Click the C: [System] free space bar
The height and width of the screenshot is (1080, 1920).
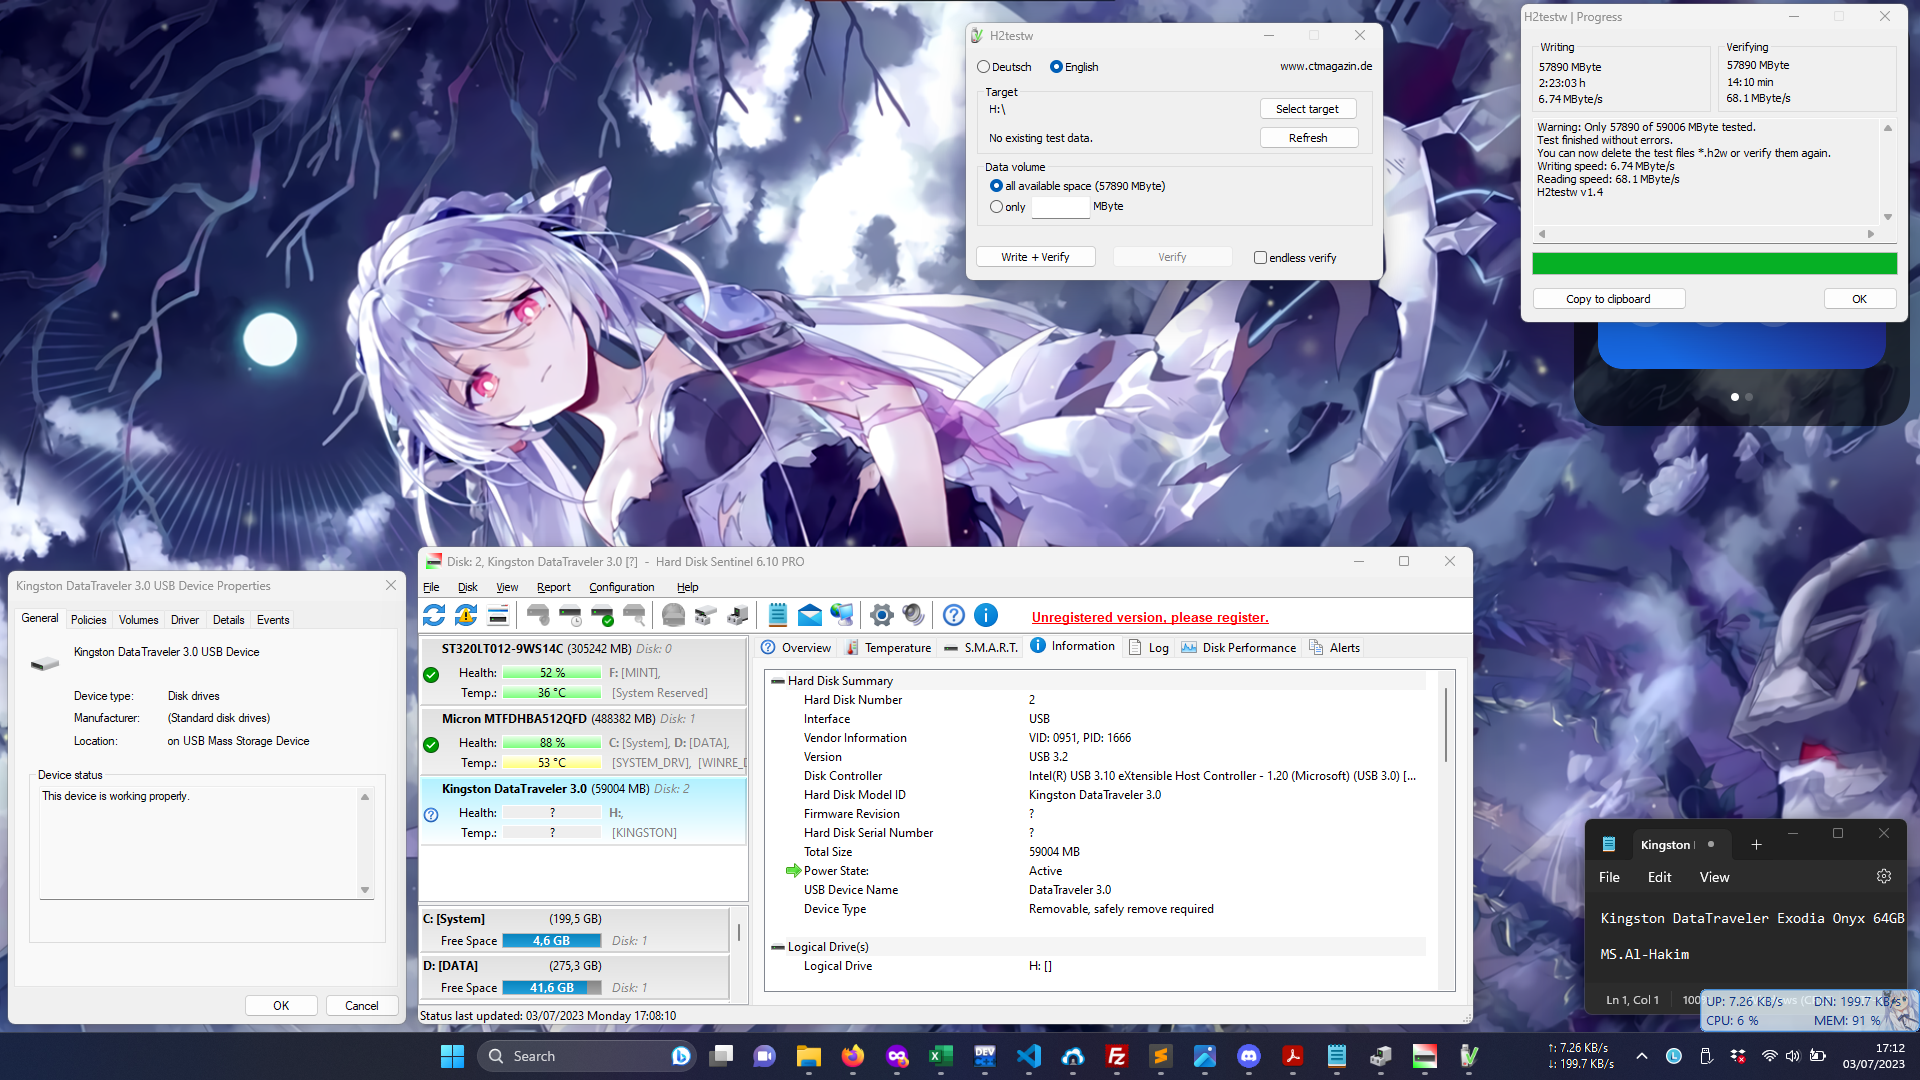coord(552,941)
